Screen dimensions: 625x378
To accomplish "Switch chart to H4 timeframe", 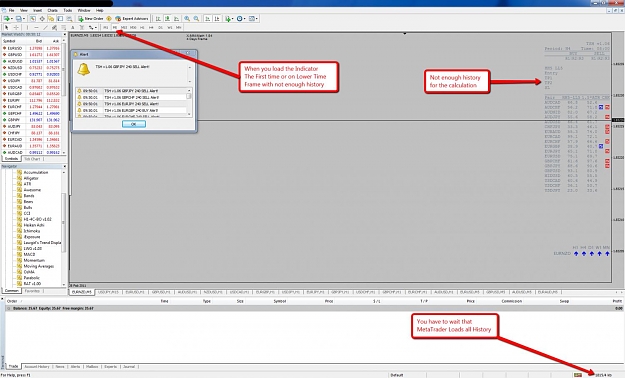I will tap(151, 28).
